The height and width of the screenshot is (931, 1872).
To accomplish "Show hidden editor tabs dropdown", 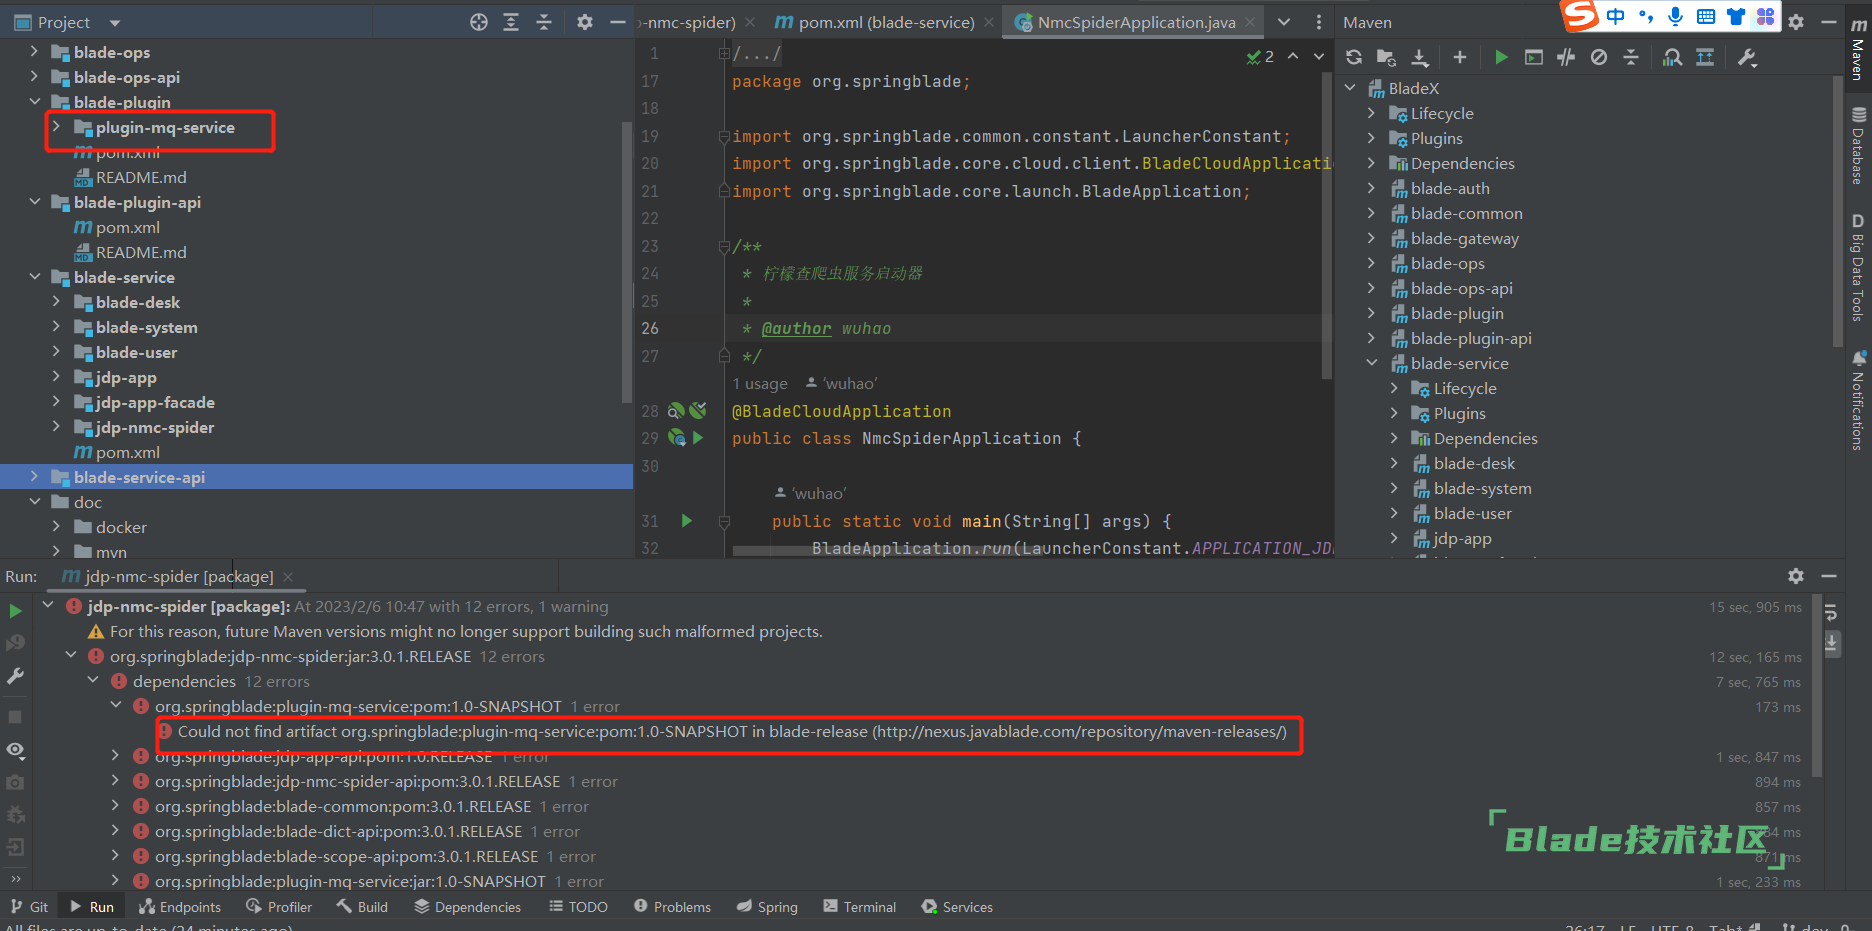I will (x=1284, y=22).
